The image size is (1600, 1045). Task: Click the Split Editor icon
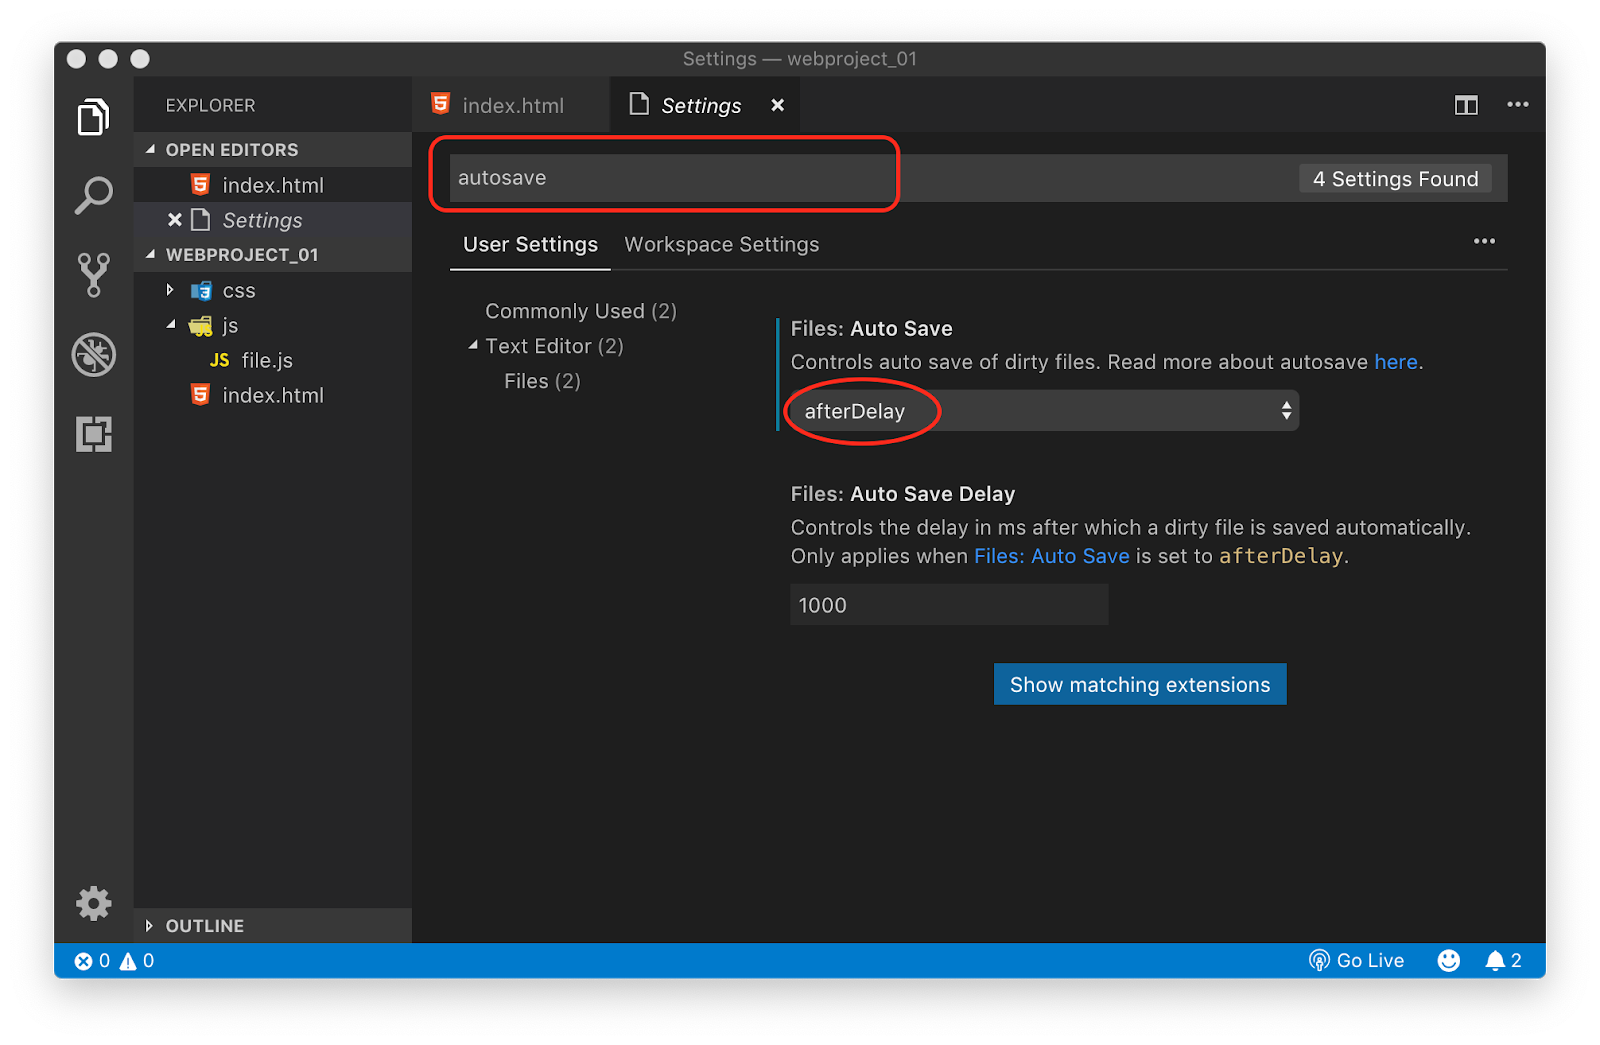pyautogui.click(x=1466, y=104)
